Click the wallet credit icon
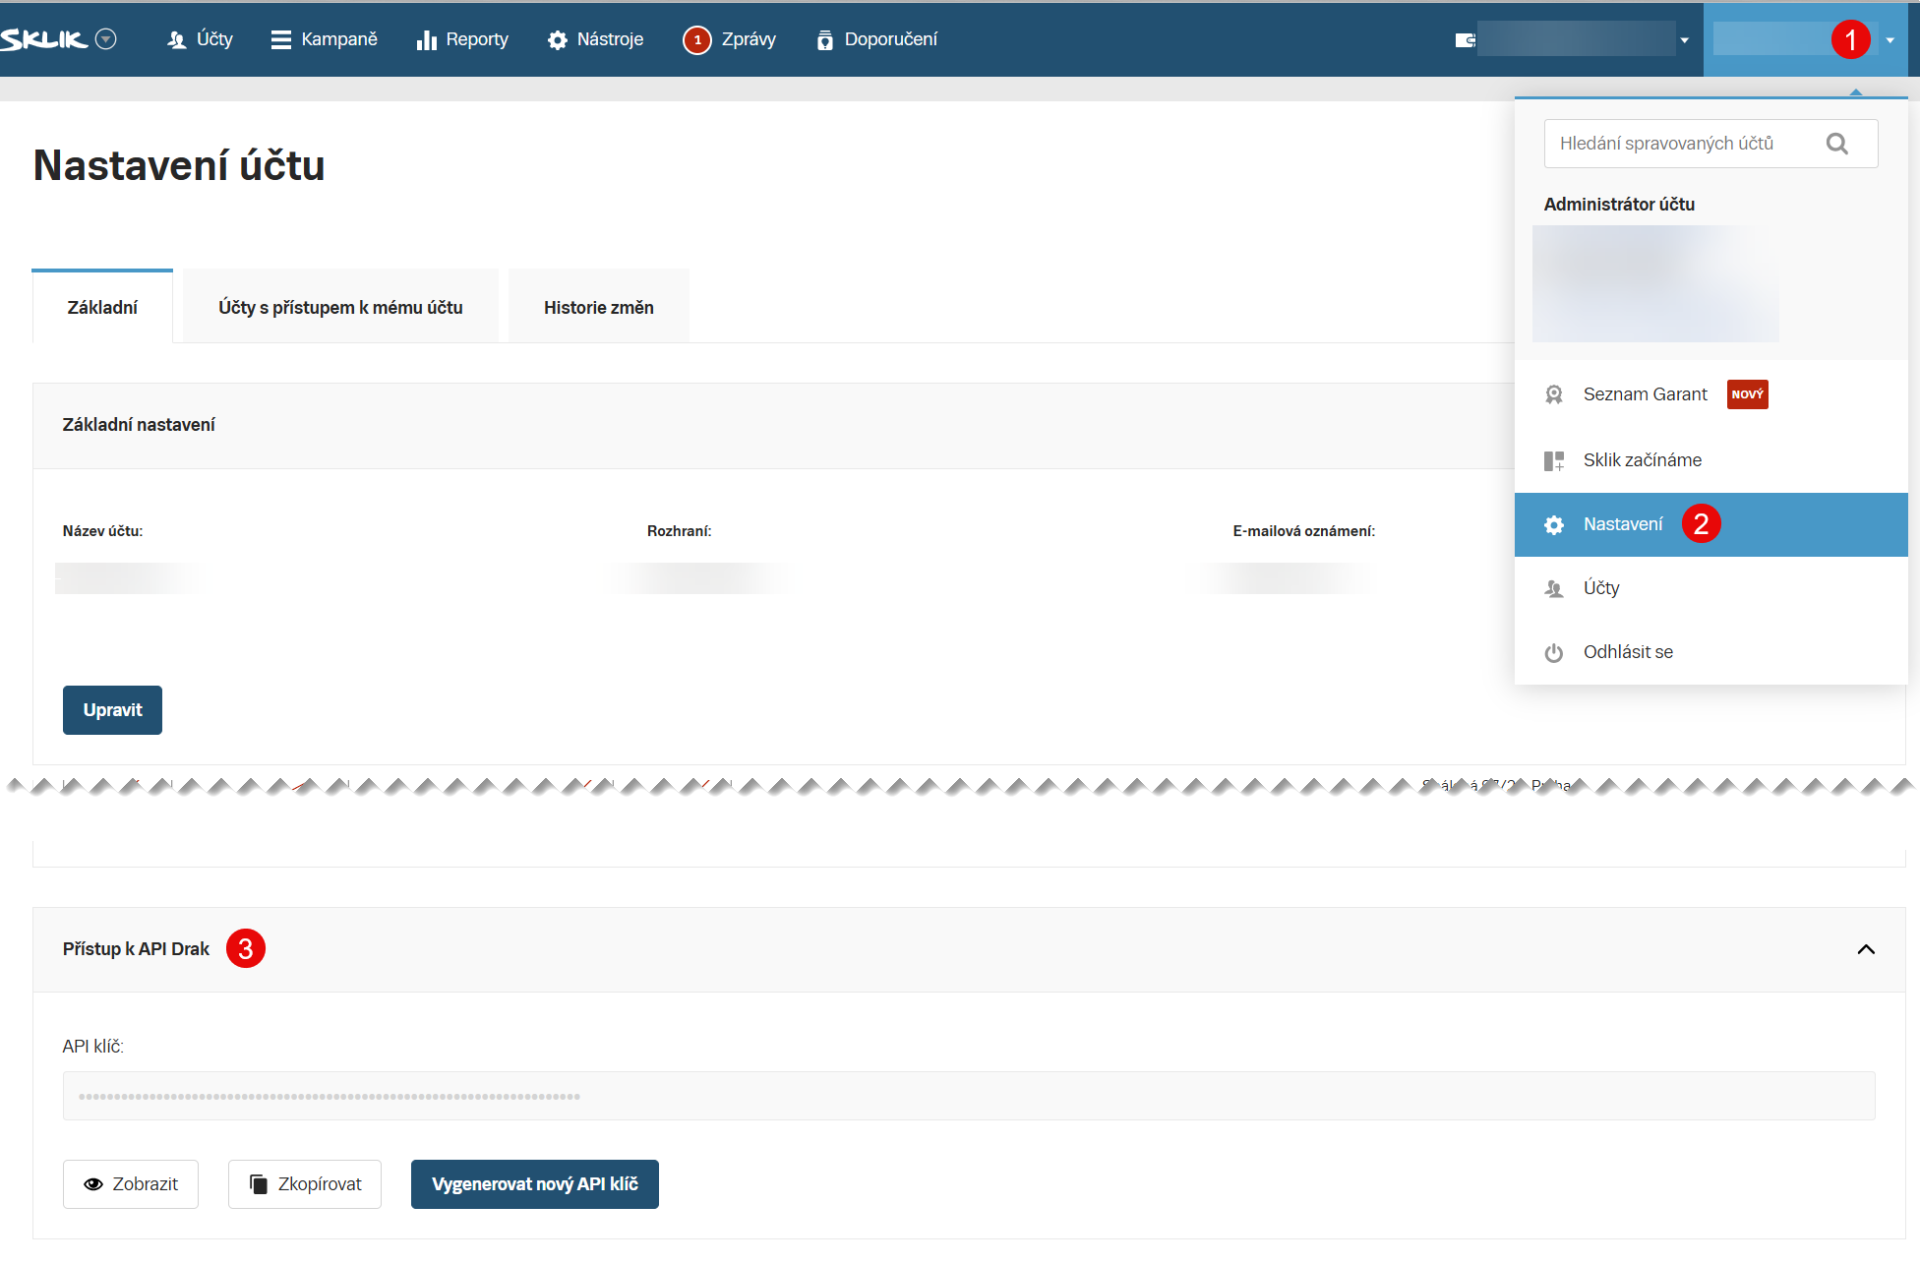The width and height of the screenshot is (1920, 1265). [1465, 40]
